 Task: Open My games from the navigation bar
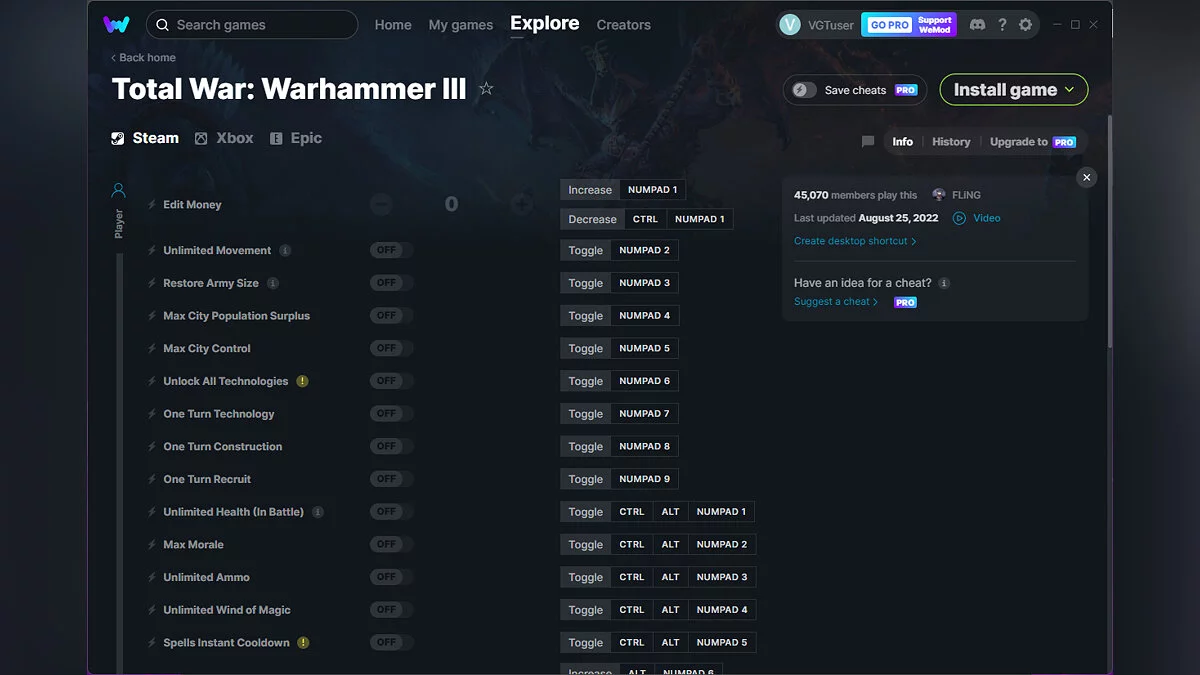[461, 24]
